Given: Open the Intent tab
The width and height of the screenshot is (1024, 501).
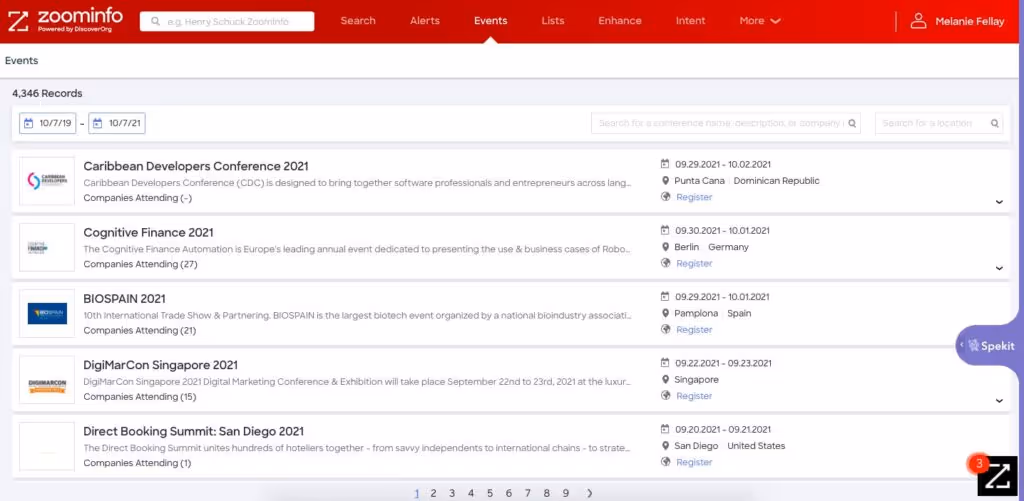Looking at the screenshot, I should [690, 21].
